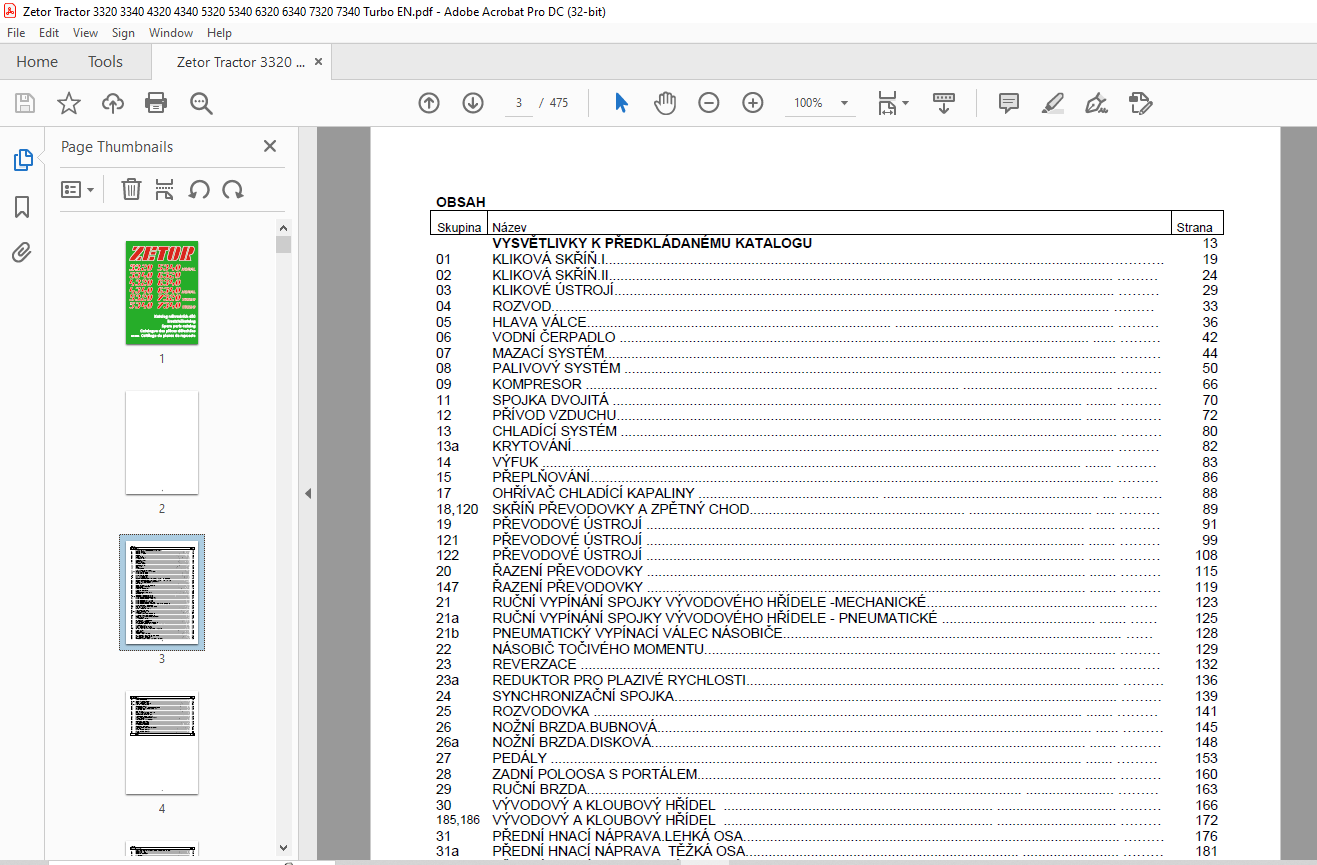The width and height of the screenshot is (1317, 865).
Task: Select the page 3 thumbnail
Action: coord(162,592)
